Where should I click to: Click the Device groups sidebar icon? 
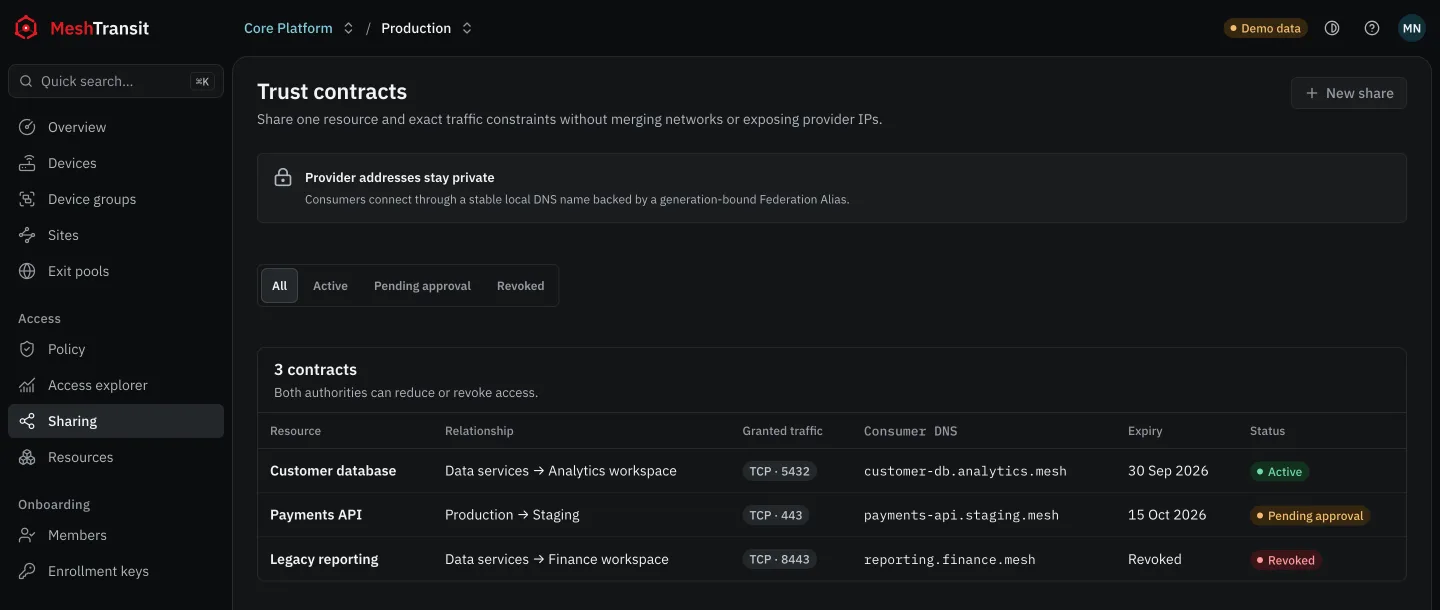[x=28, y=199]
